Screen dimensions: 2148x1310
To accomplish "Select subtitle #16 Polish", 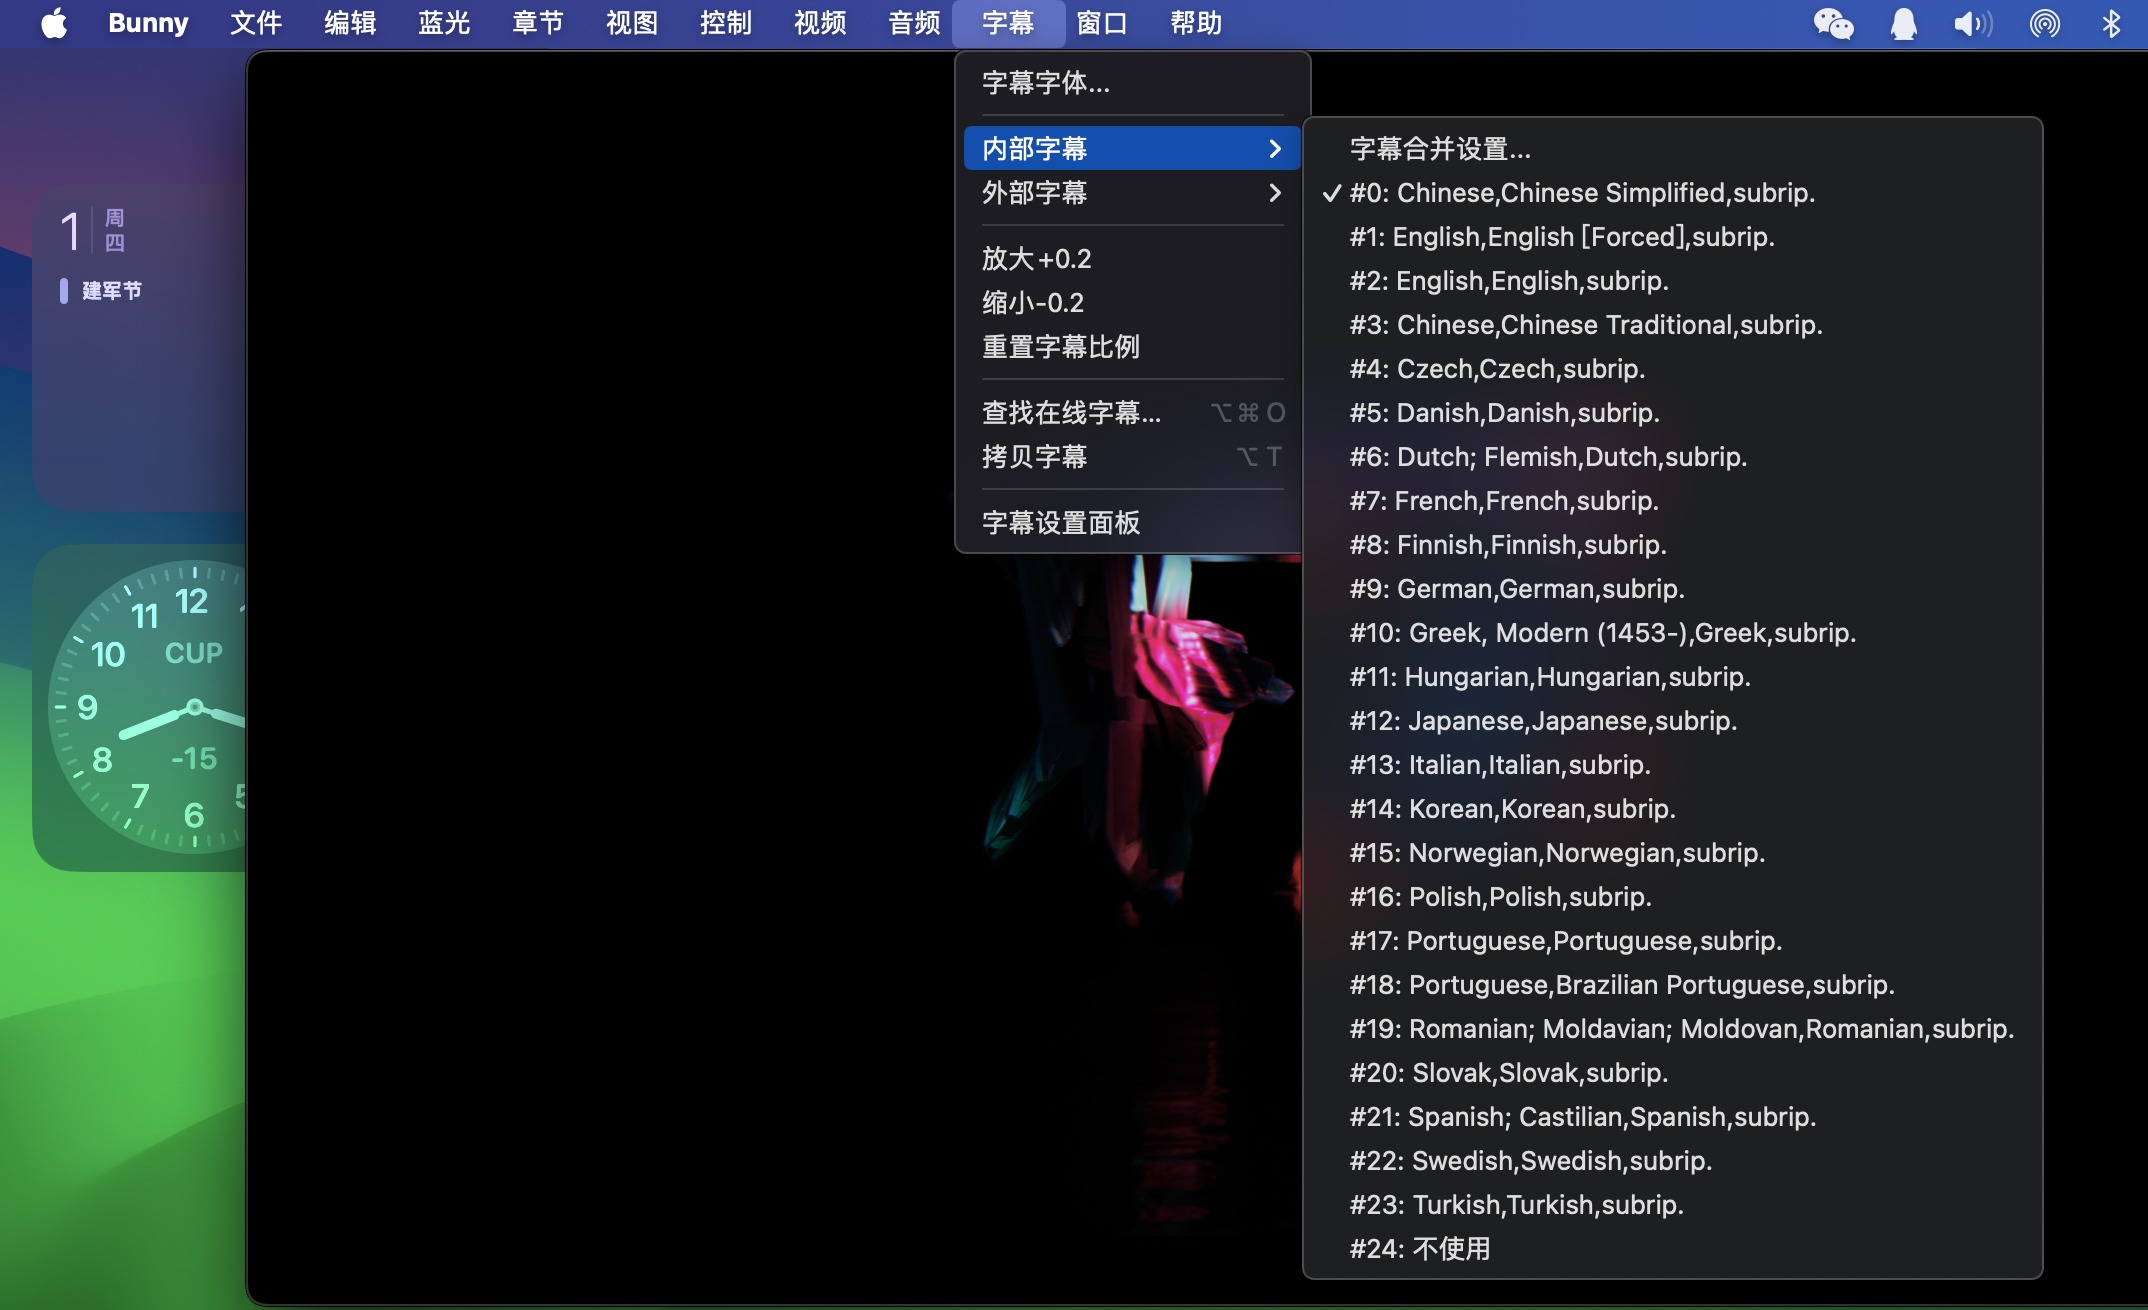I will tap(1672, 896).
